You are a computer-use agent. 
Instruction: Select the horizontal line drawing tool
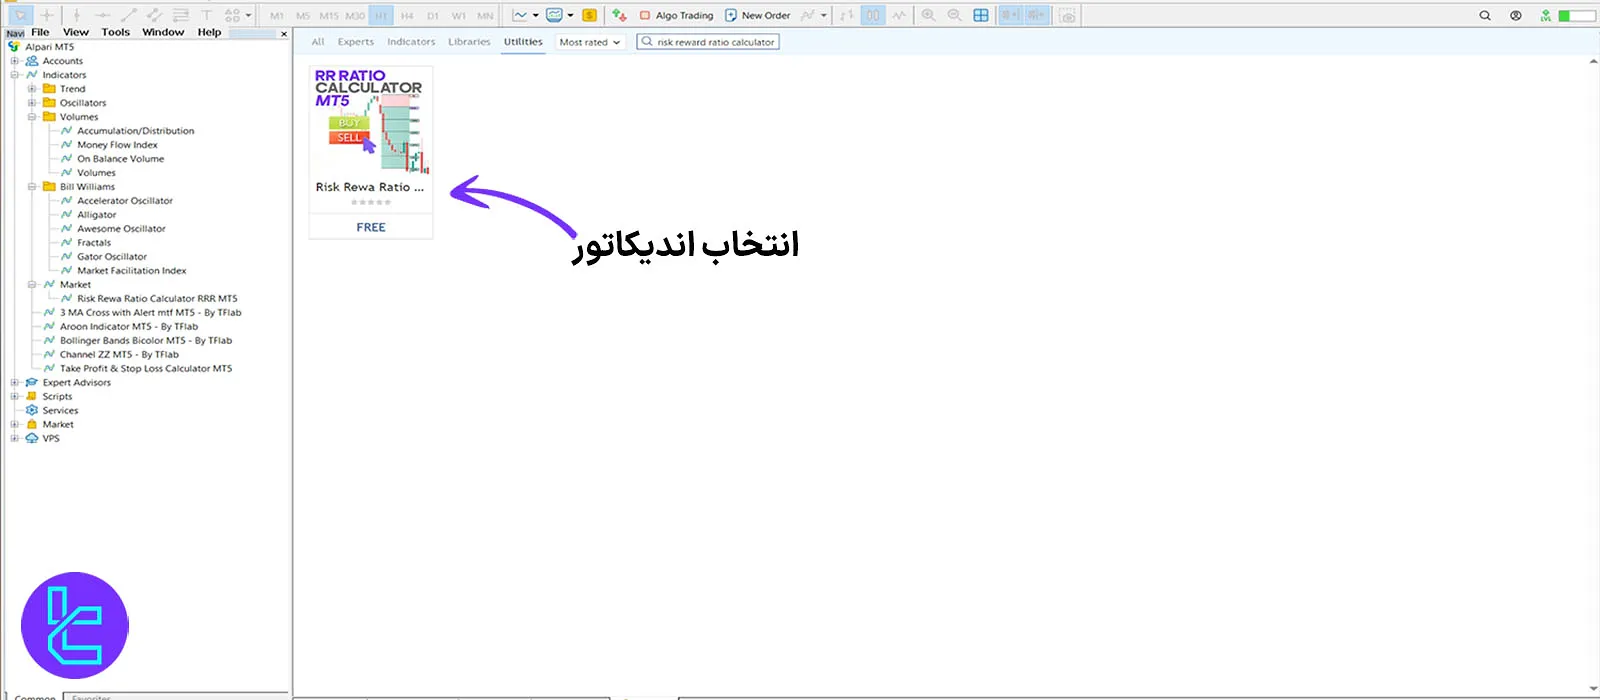pos(102,15)
